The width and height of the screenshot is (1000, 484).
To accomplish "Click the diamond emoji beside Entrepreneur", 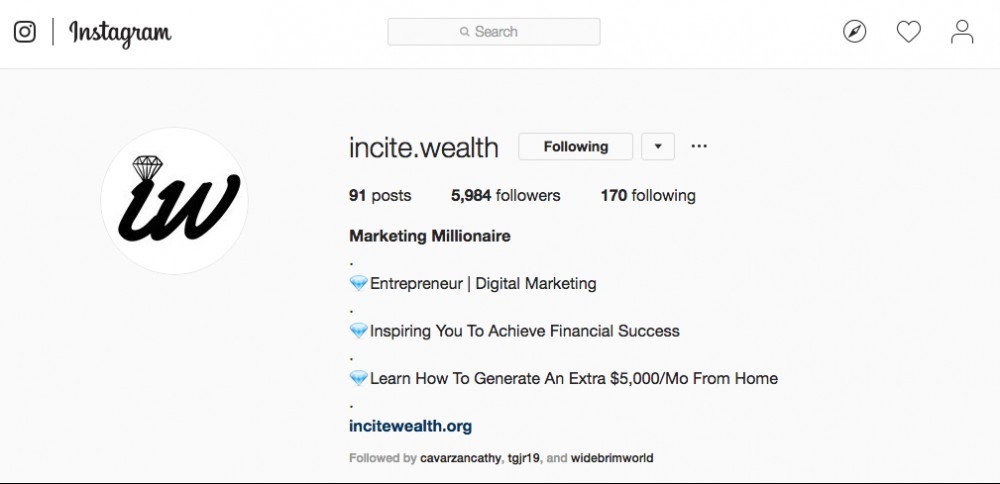I will pos(359,283).
